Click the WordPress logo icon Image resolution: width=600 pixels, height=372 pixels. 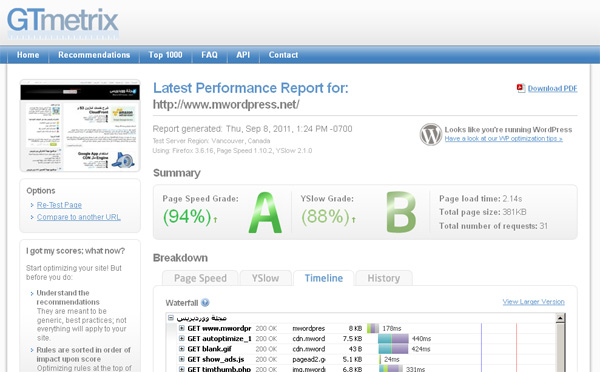(x=430, y=134)
